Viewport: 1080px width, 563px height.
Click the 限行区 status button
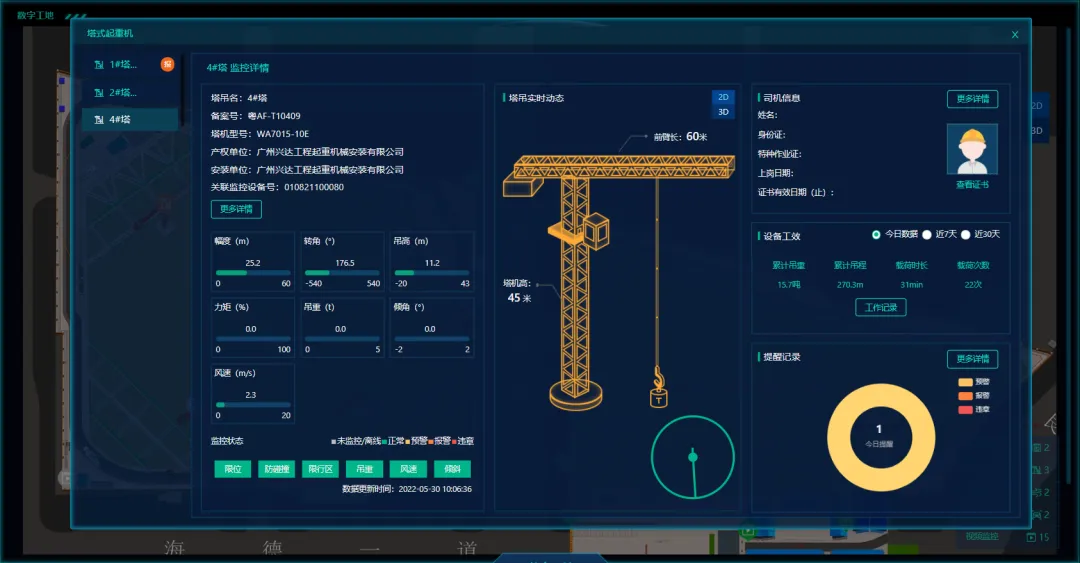(320, 469)
